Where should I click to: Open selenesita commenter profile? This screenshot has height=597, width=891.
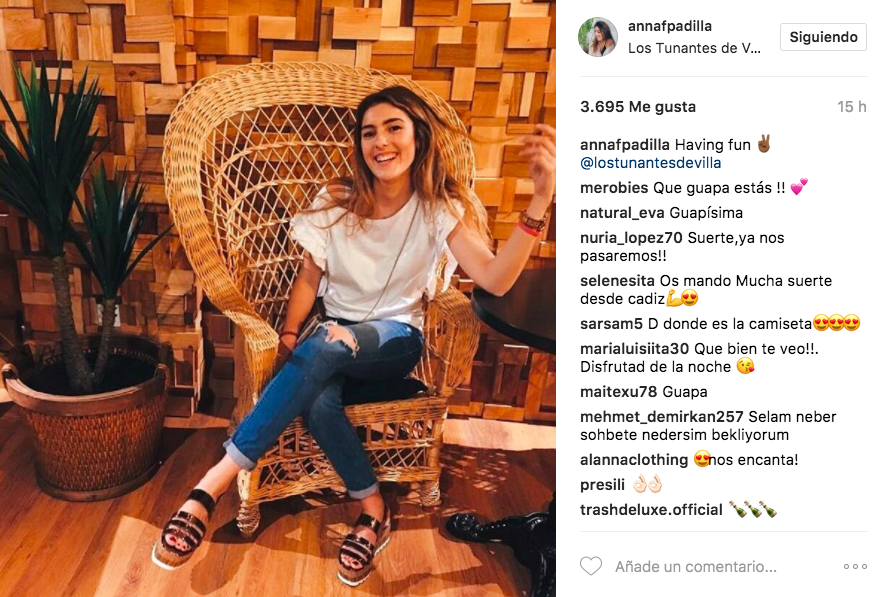click(617, 281)
